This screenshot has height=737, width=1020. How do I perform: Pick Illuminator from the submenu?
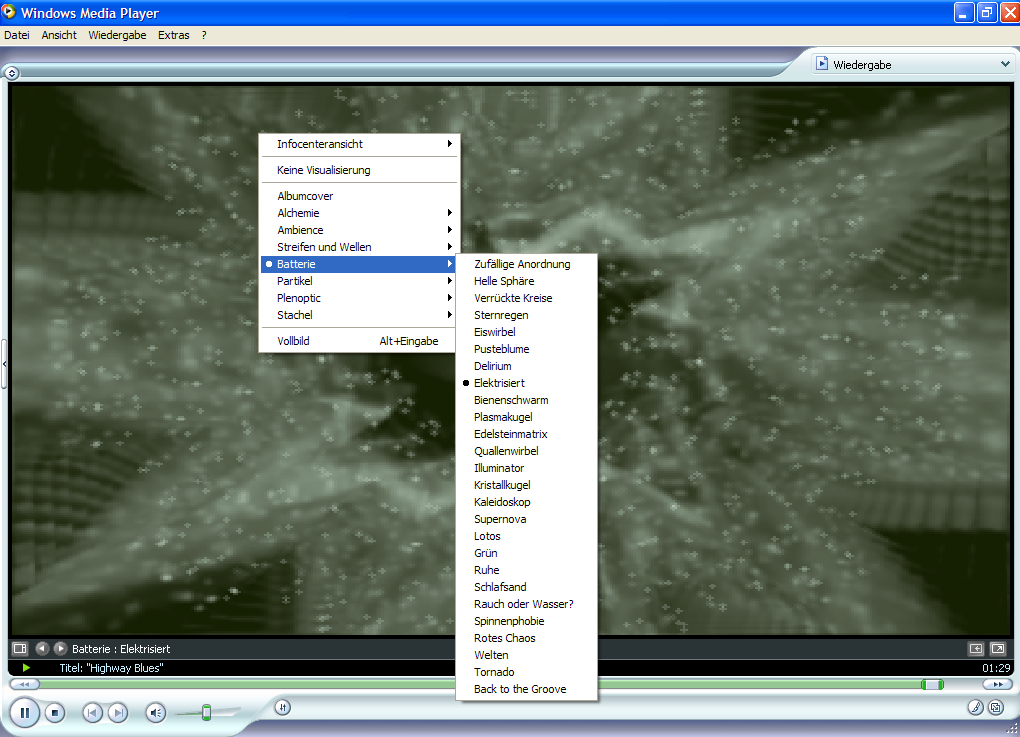click(526, 468)
